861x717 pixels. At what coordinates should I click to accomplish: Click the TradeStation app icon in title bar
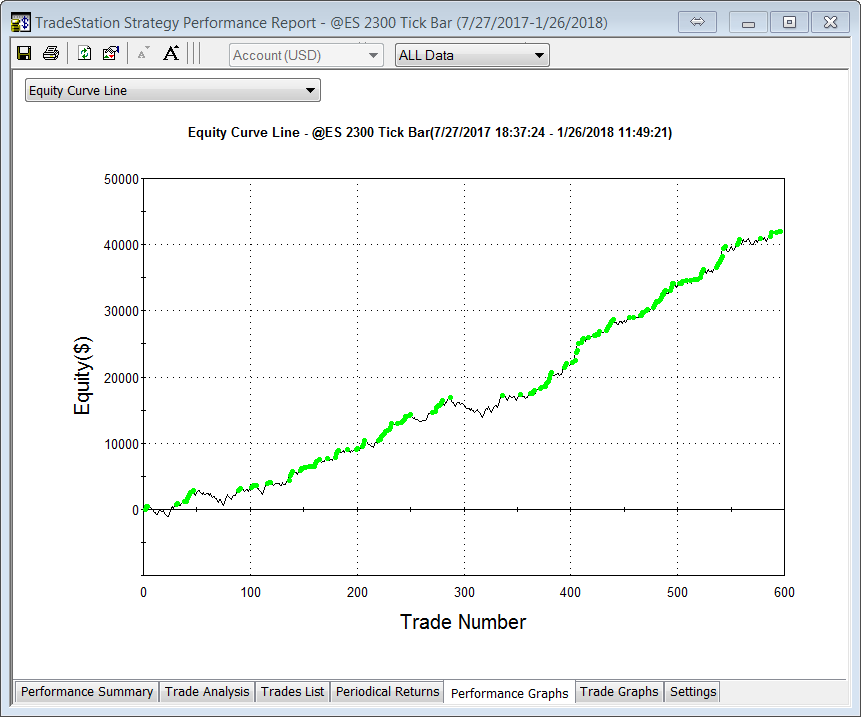(20, 22)
